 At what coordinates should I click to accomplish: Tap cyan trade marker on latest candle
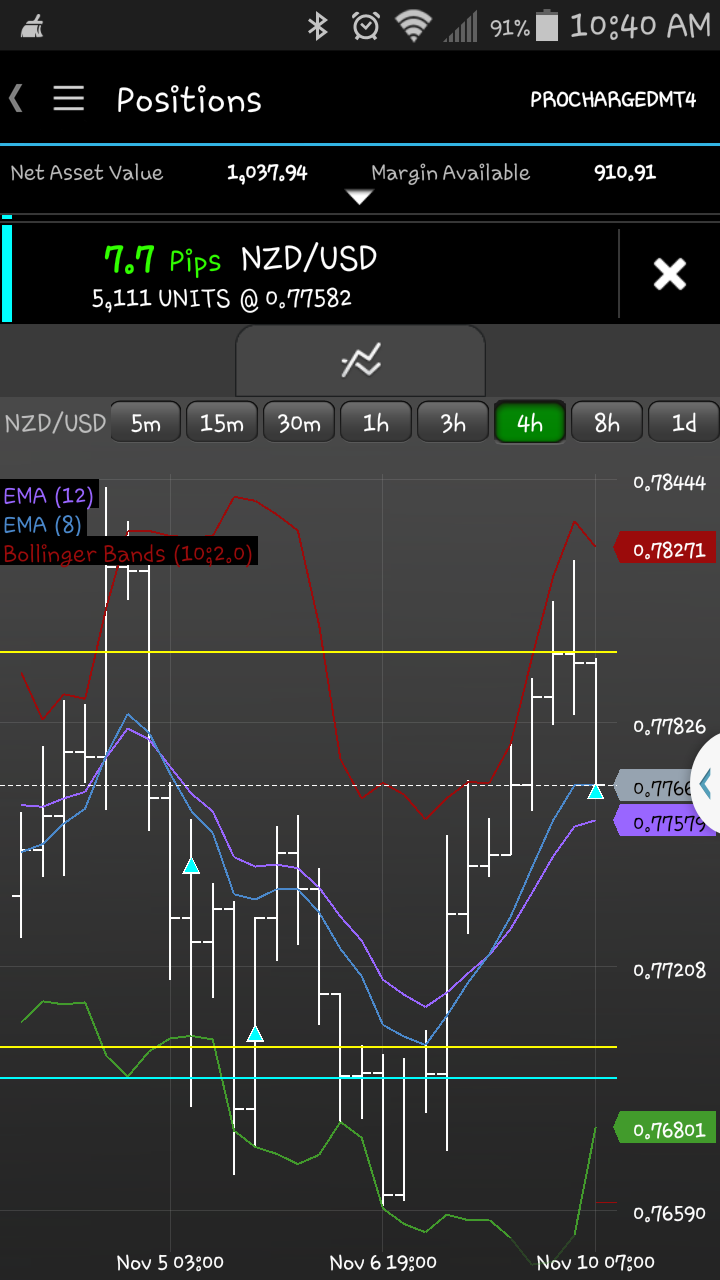point(595,791)
